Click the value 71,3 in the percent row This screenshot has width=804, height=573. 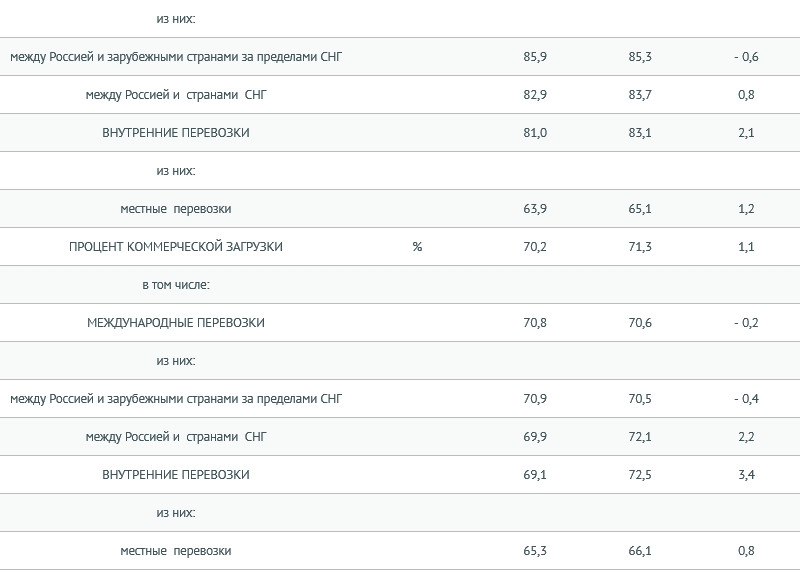pos(640,247)
